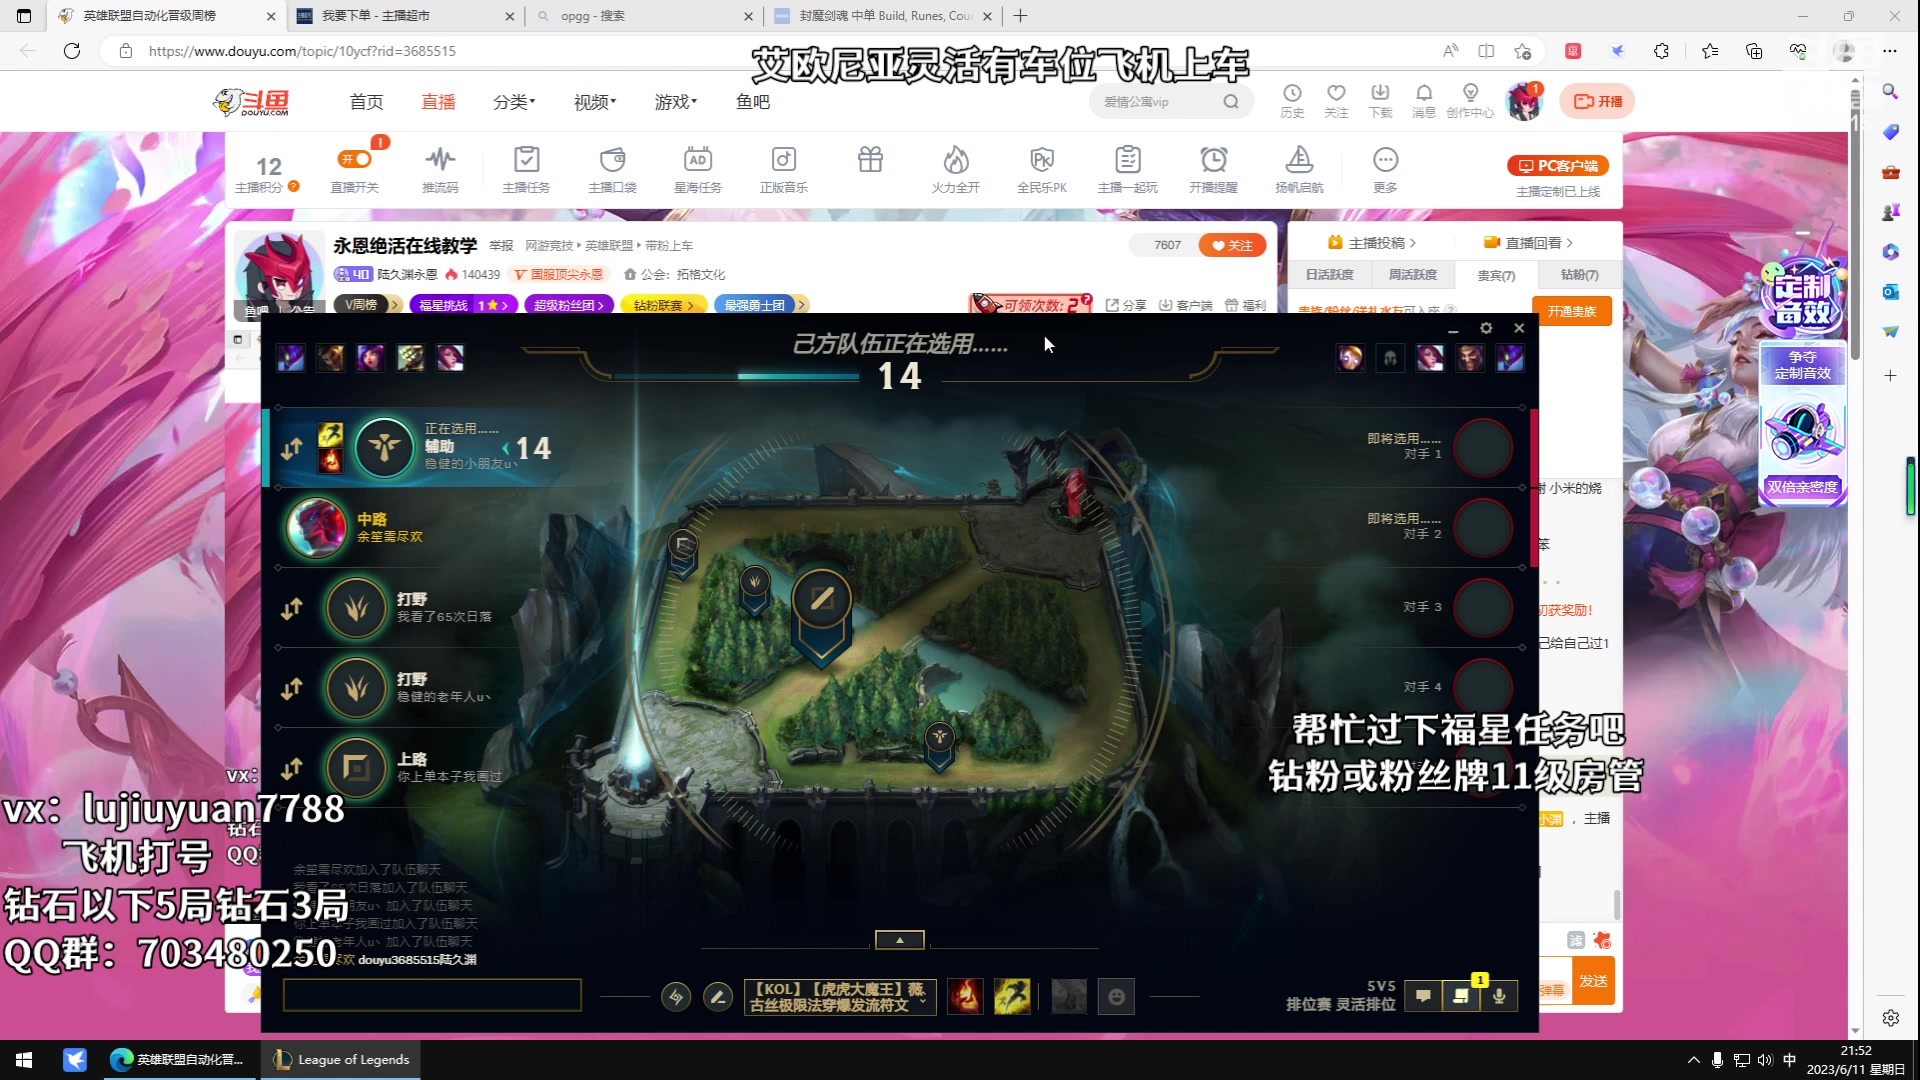
Task: Click the PC客户端 button
Action: pos(1558,166)
